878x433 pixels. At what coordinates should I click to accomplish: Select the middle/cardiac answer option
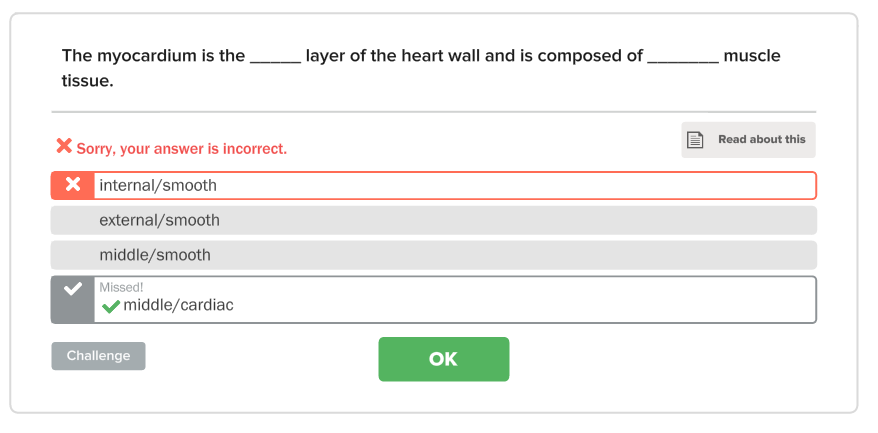pos(433,300)
